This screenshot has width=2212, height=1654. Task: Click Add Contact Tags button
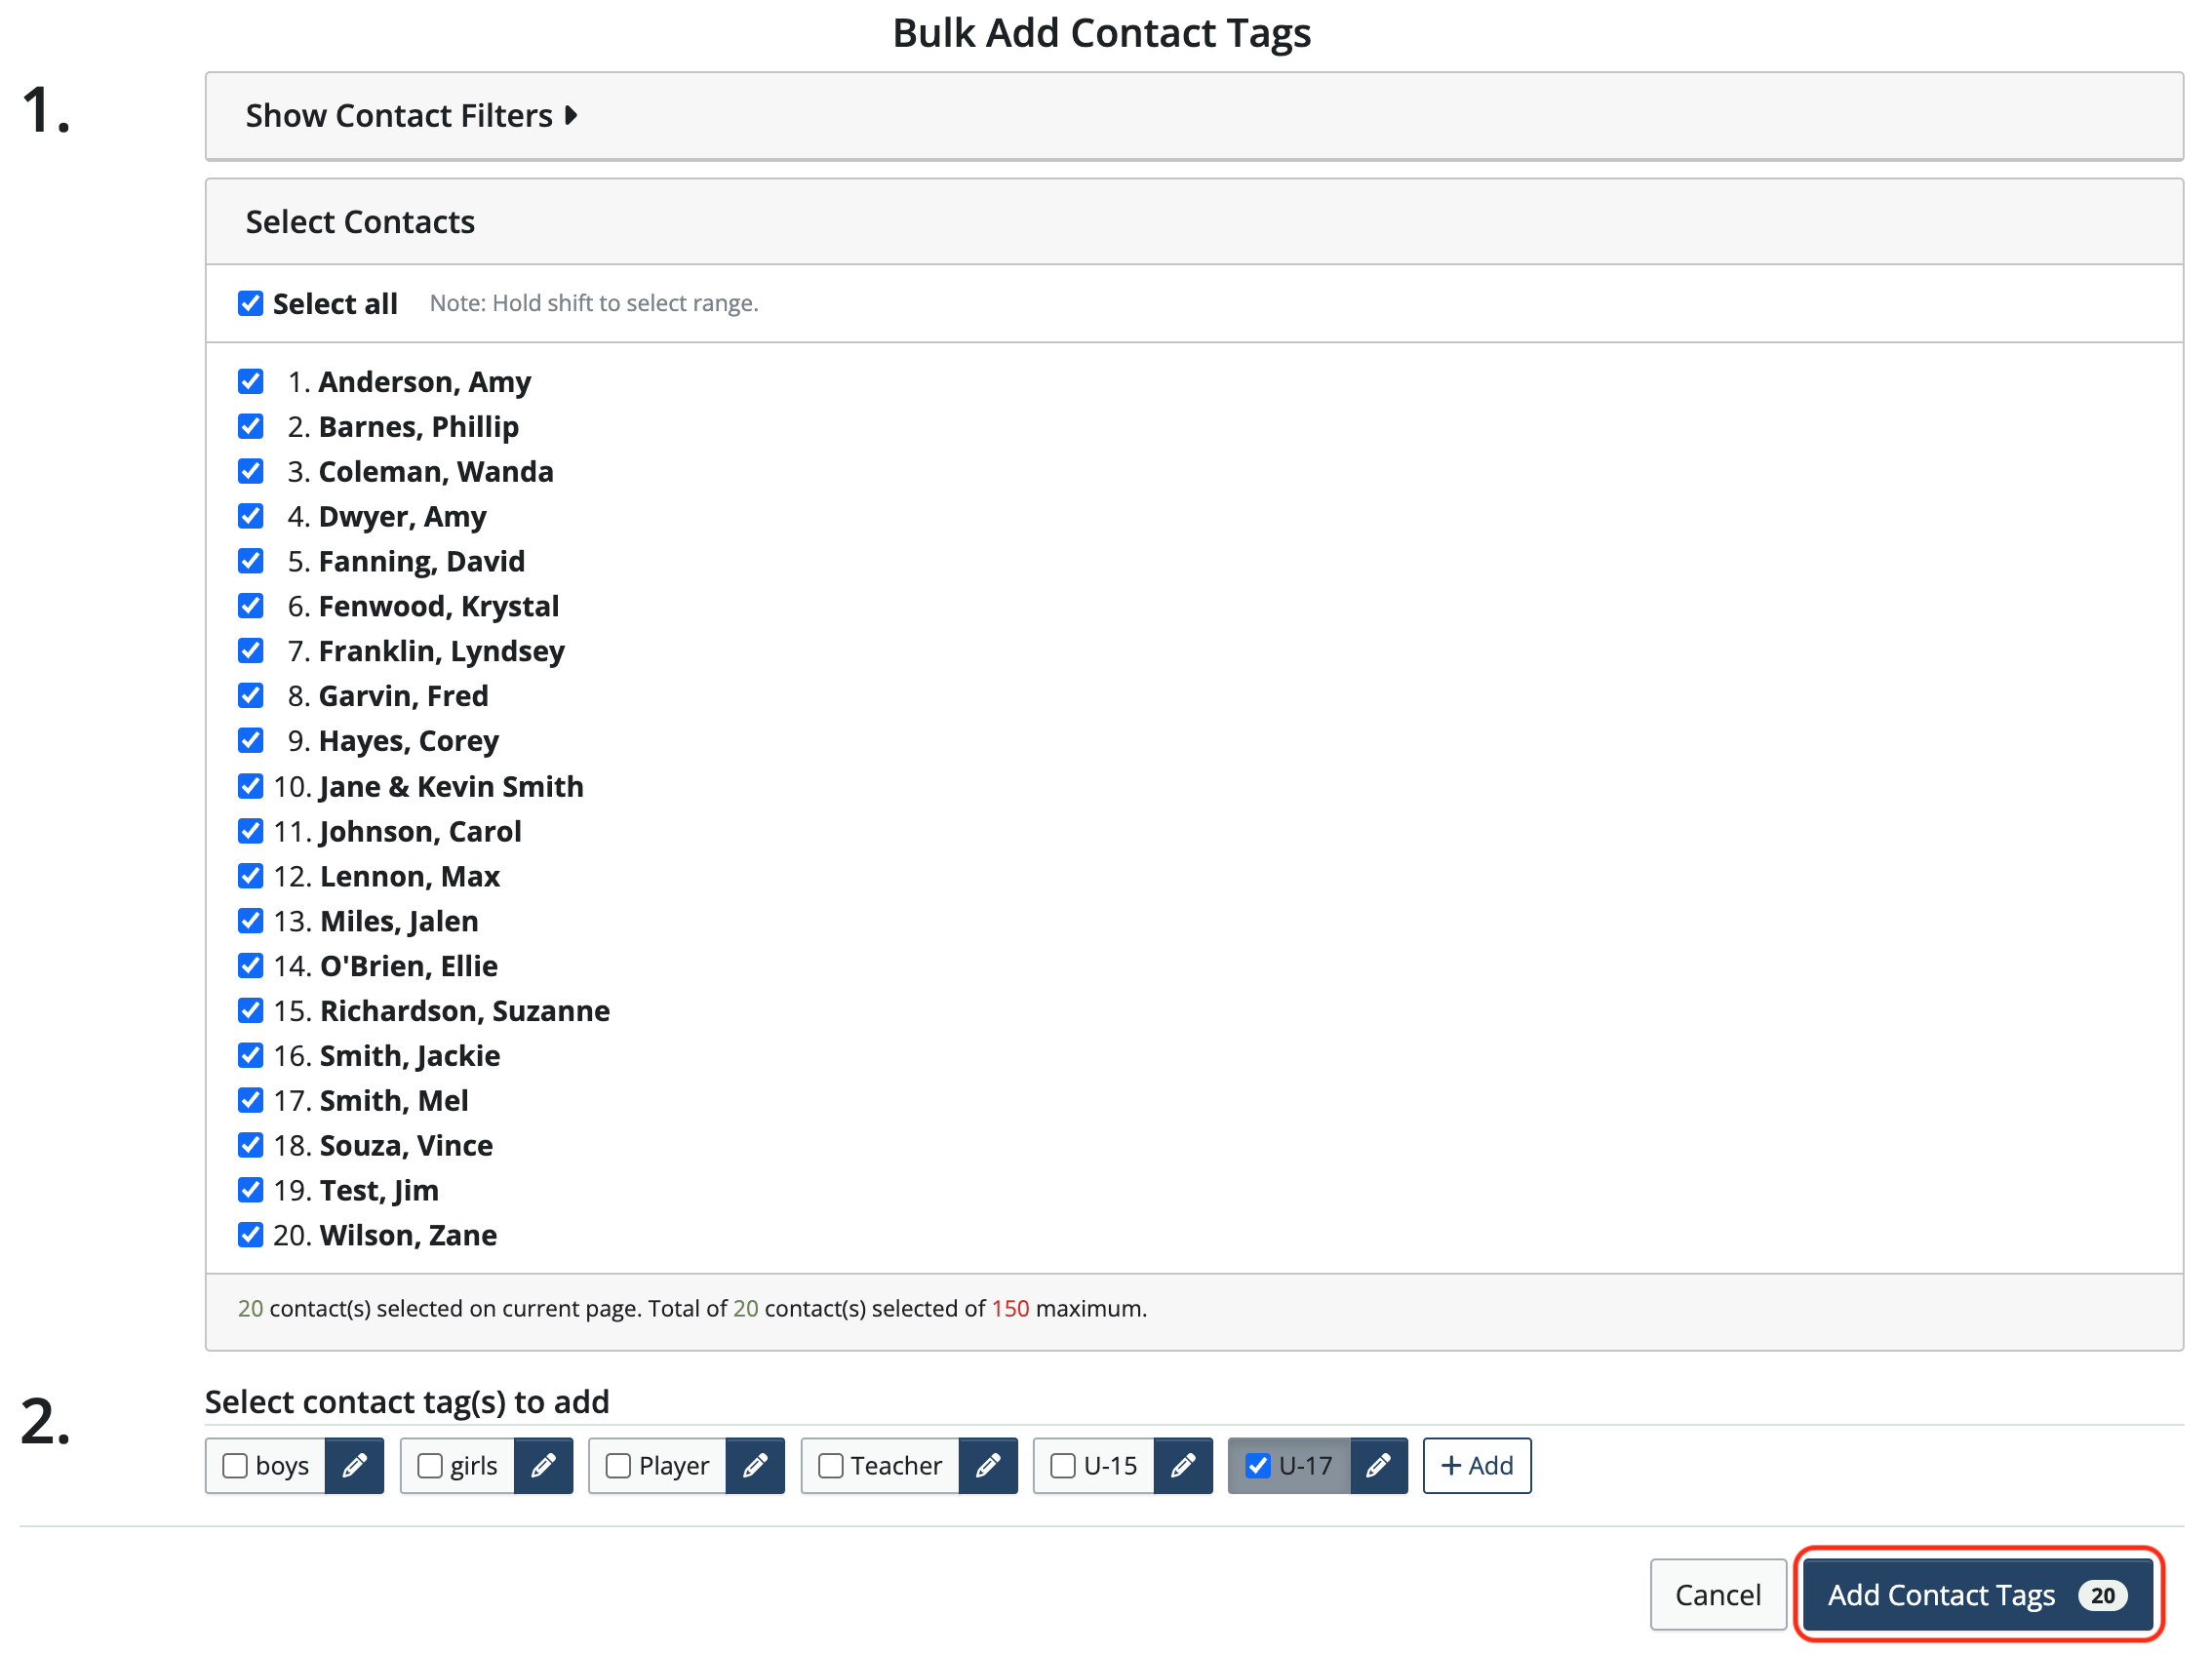1978,1595
